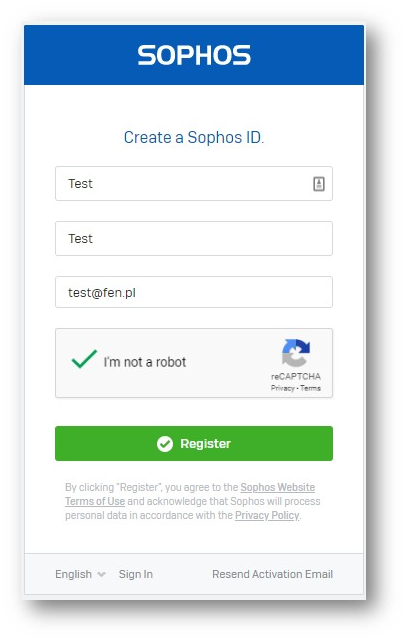Click the reCAPTCHA Privacy link
This screenshot has height=642, width=408.
coord(283,388)
